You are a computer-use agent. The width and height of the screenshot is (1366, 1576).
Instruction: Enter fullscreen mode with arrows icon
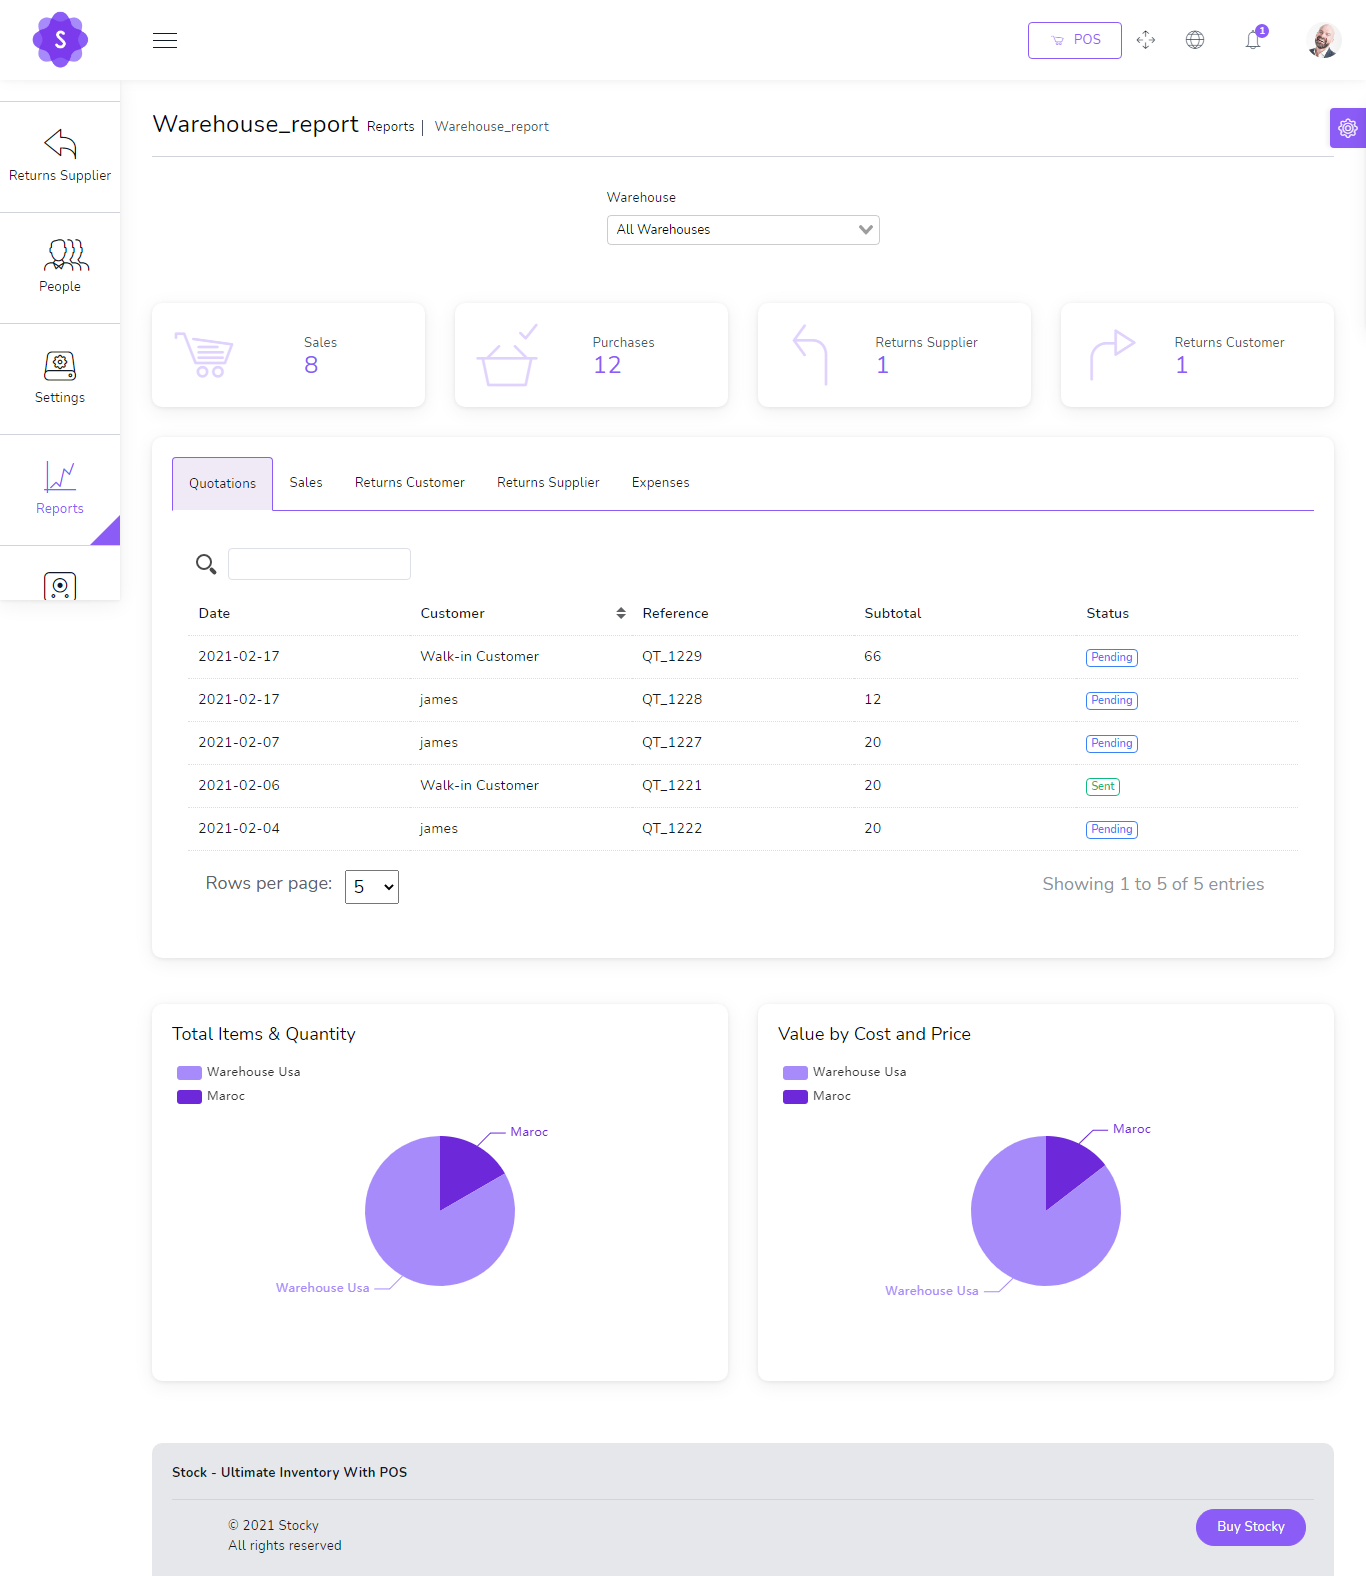point(1146,40)
